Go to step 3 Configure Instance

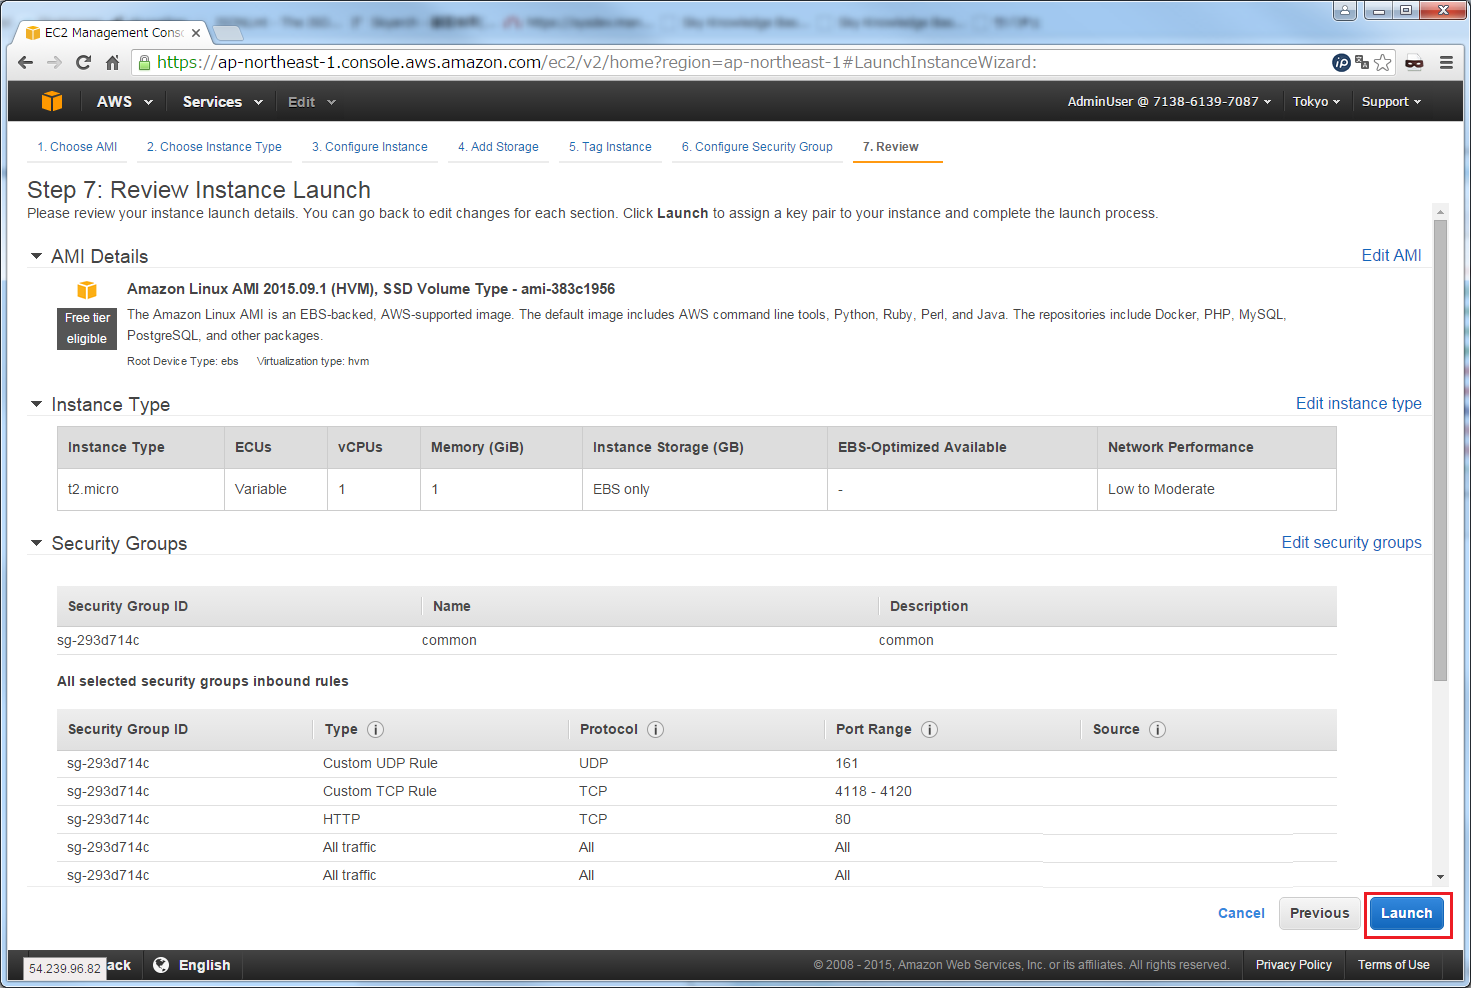pos(370,147)
